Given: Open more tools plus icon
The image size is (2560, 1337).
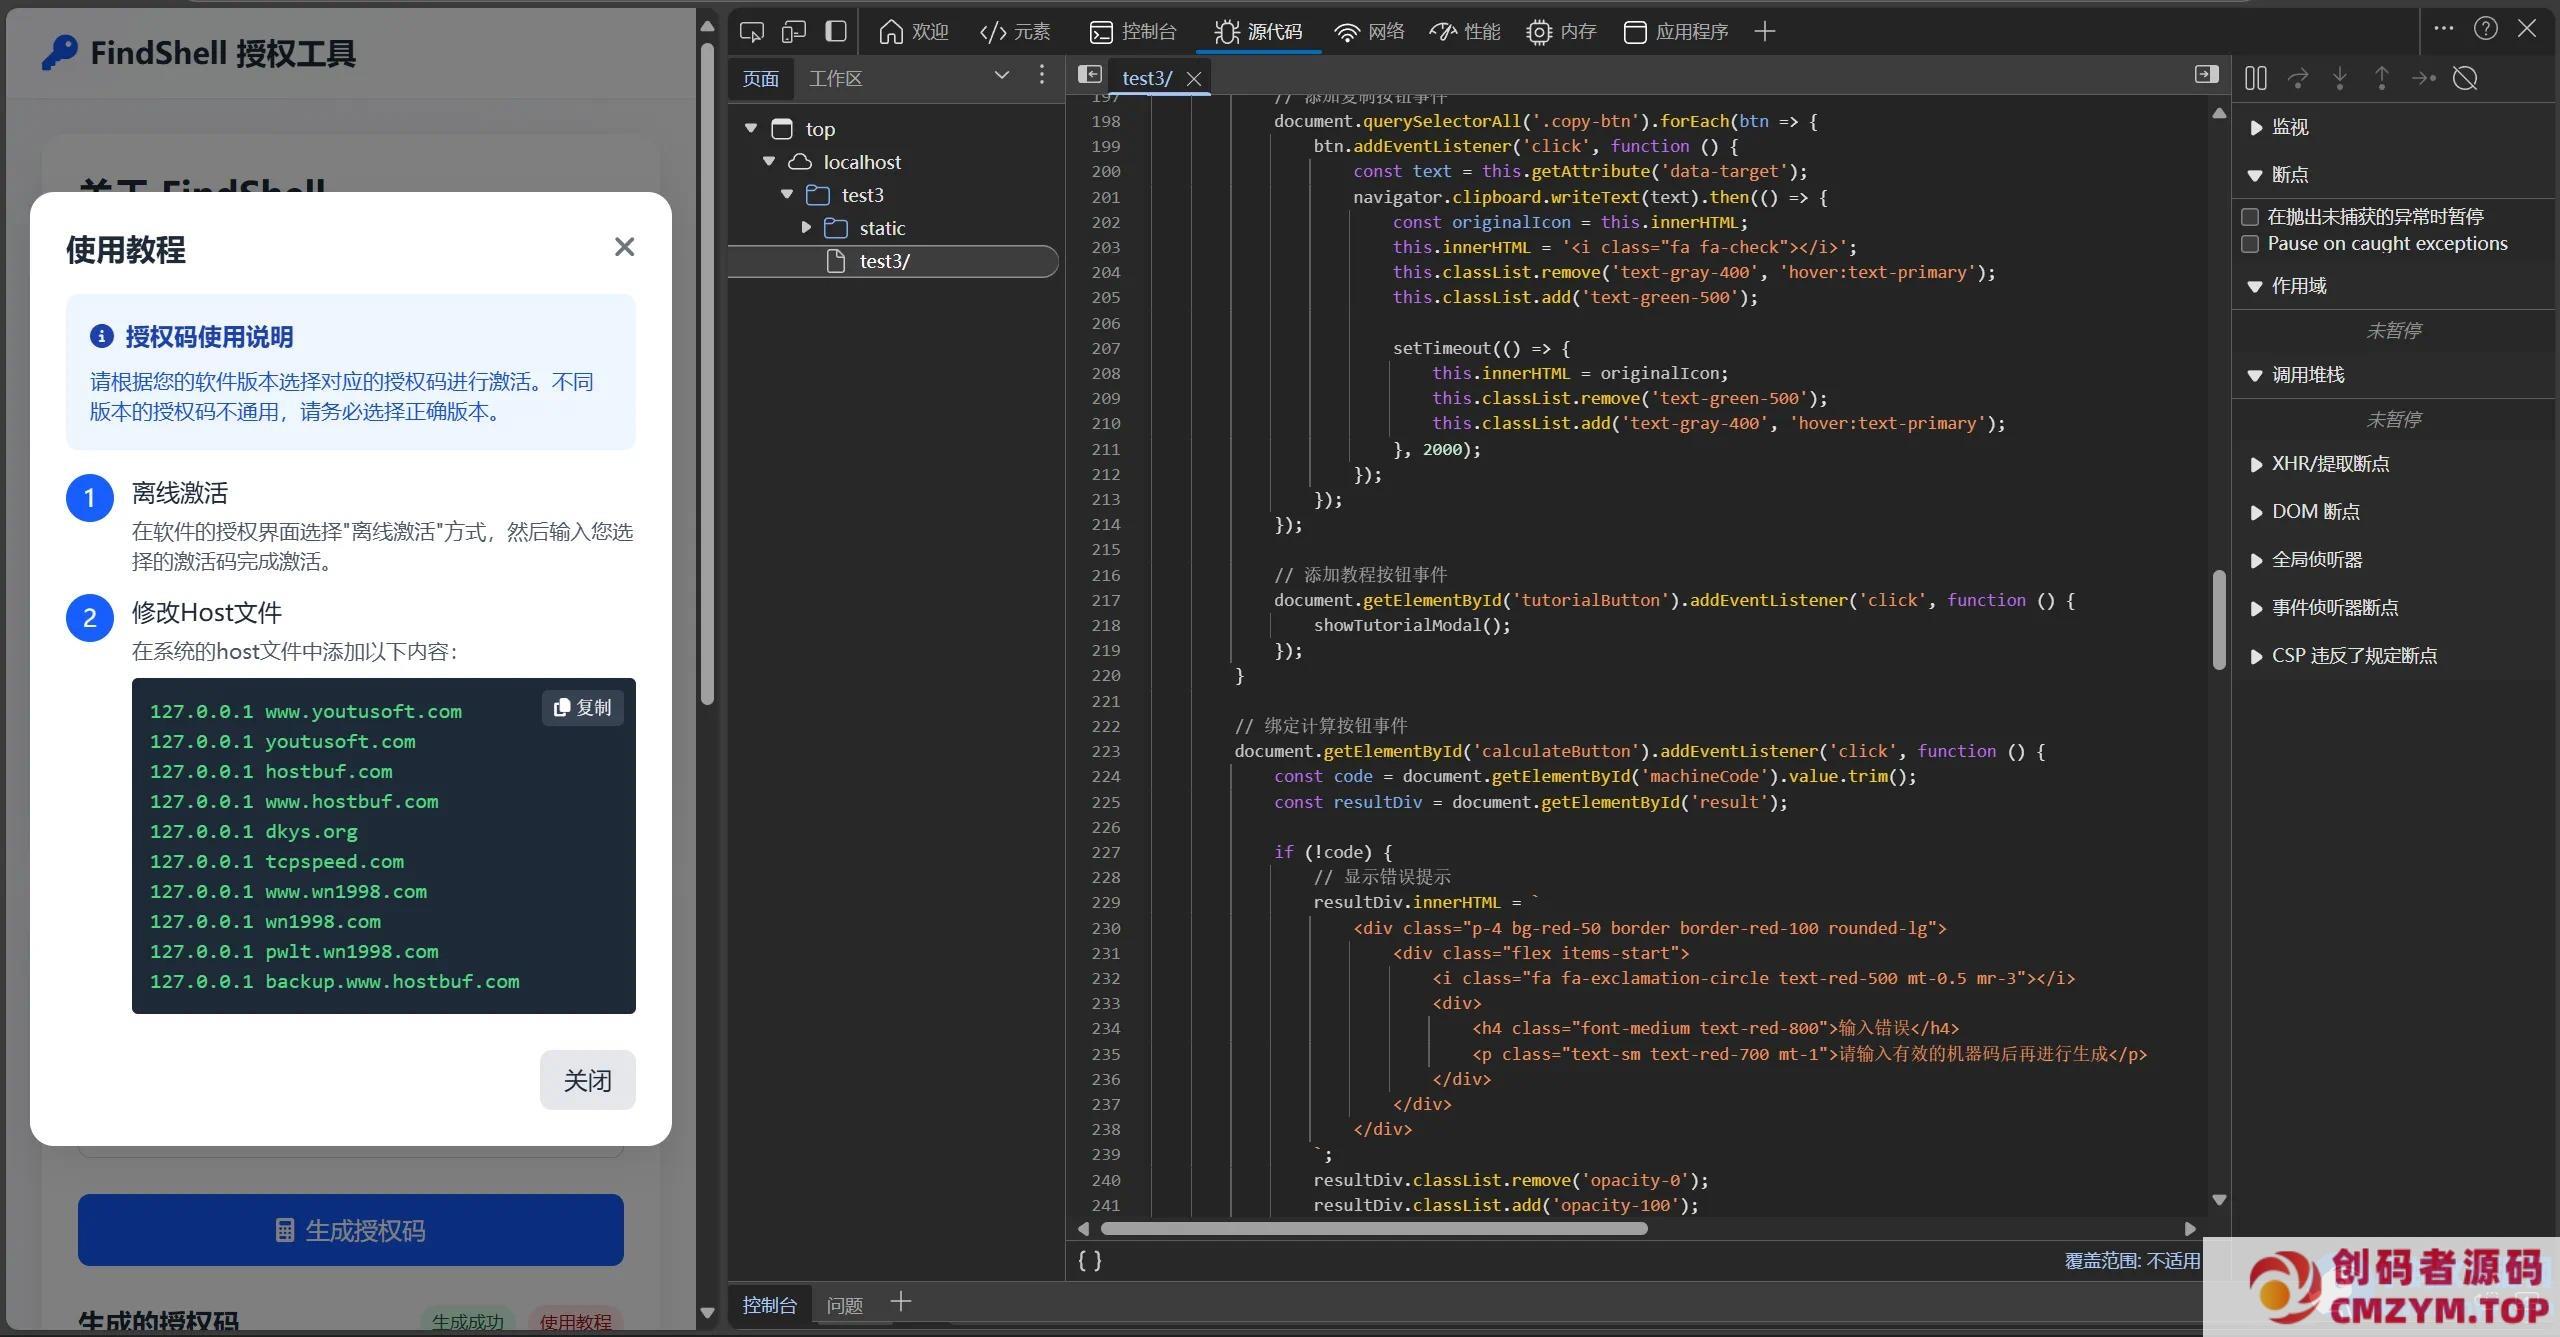Looking at the screenshot, I should [x=1765, y=32].
